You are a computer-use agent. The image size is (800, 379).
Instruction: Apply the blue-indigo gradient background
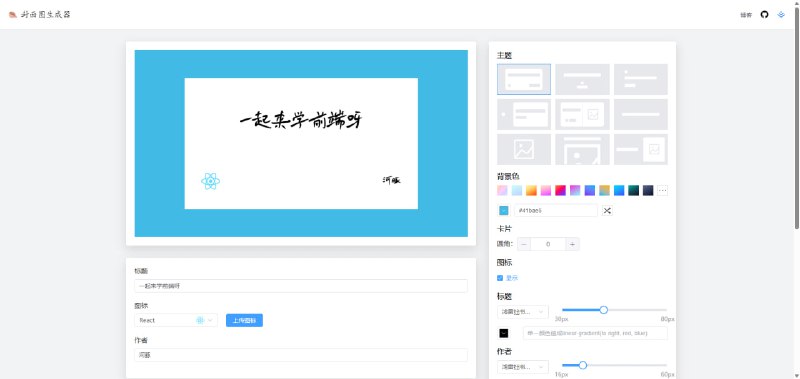[590, 190]
